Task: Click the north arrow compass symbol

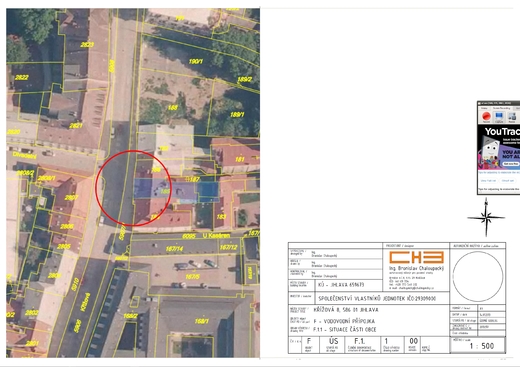Action: tap(486, 217)
